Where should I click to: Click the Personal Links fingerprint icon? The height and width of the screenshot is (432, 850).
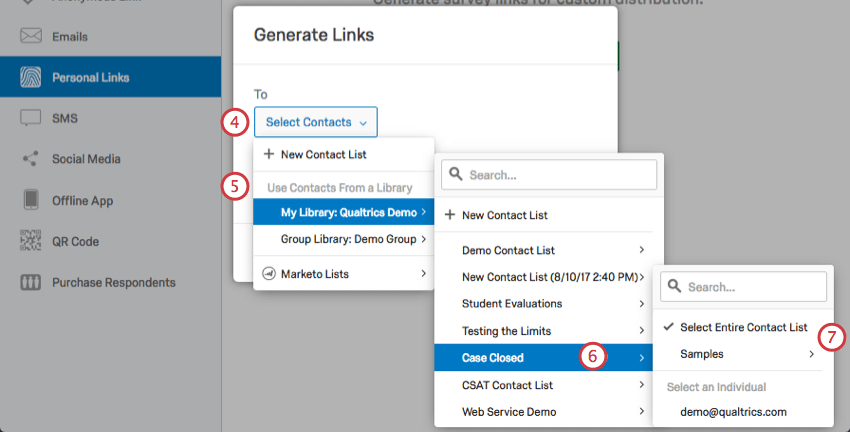tap(31, 77)
